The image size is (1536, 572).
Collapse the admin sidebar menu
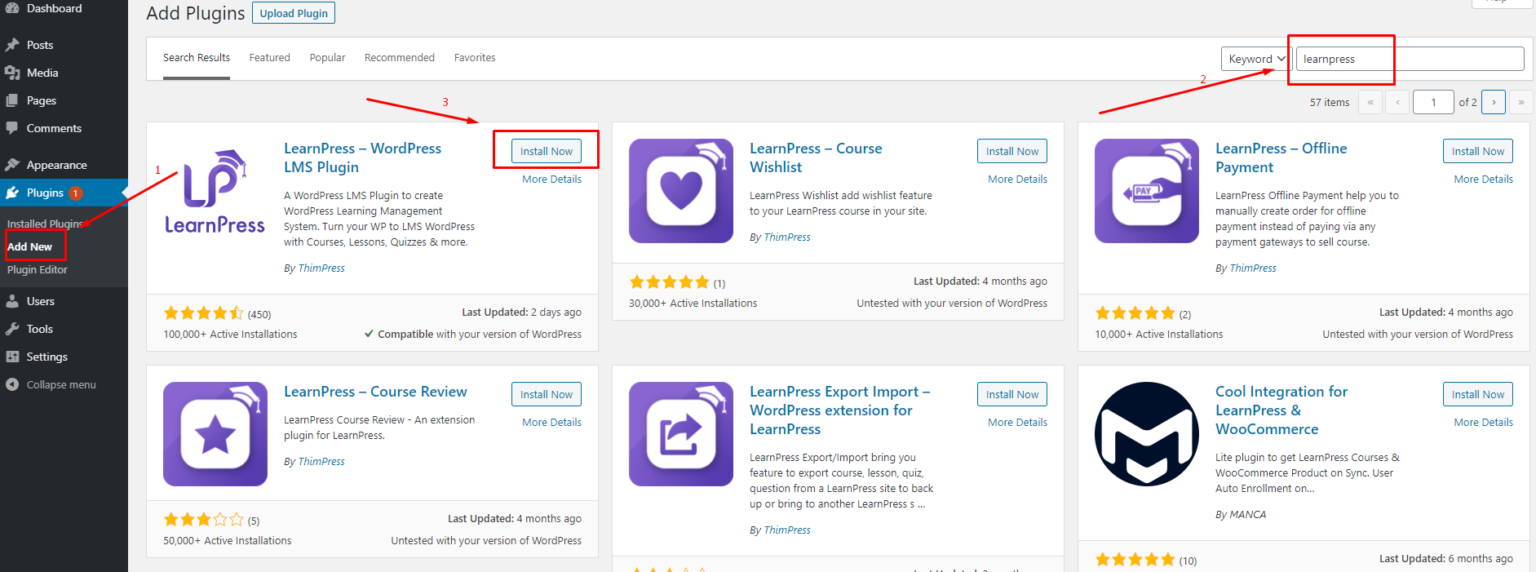point(60,385)
